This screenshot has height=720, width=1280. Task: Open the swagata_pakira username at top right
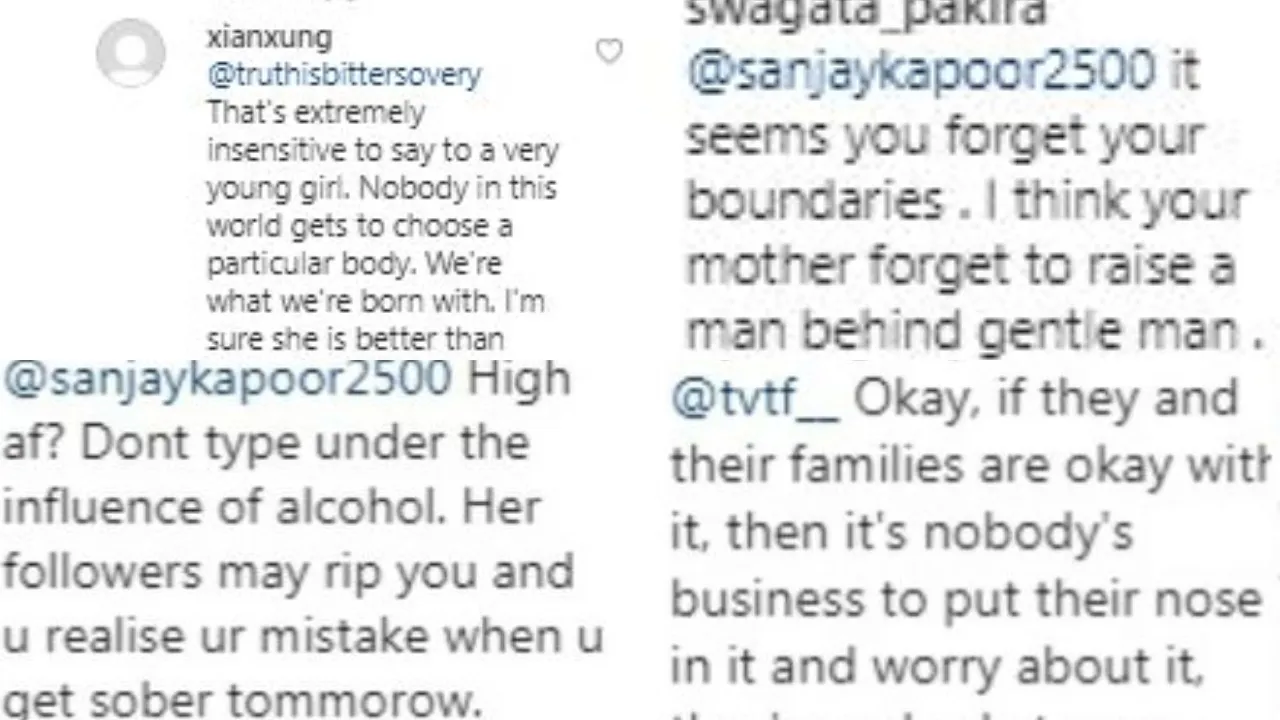(865, 12)
